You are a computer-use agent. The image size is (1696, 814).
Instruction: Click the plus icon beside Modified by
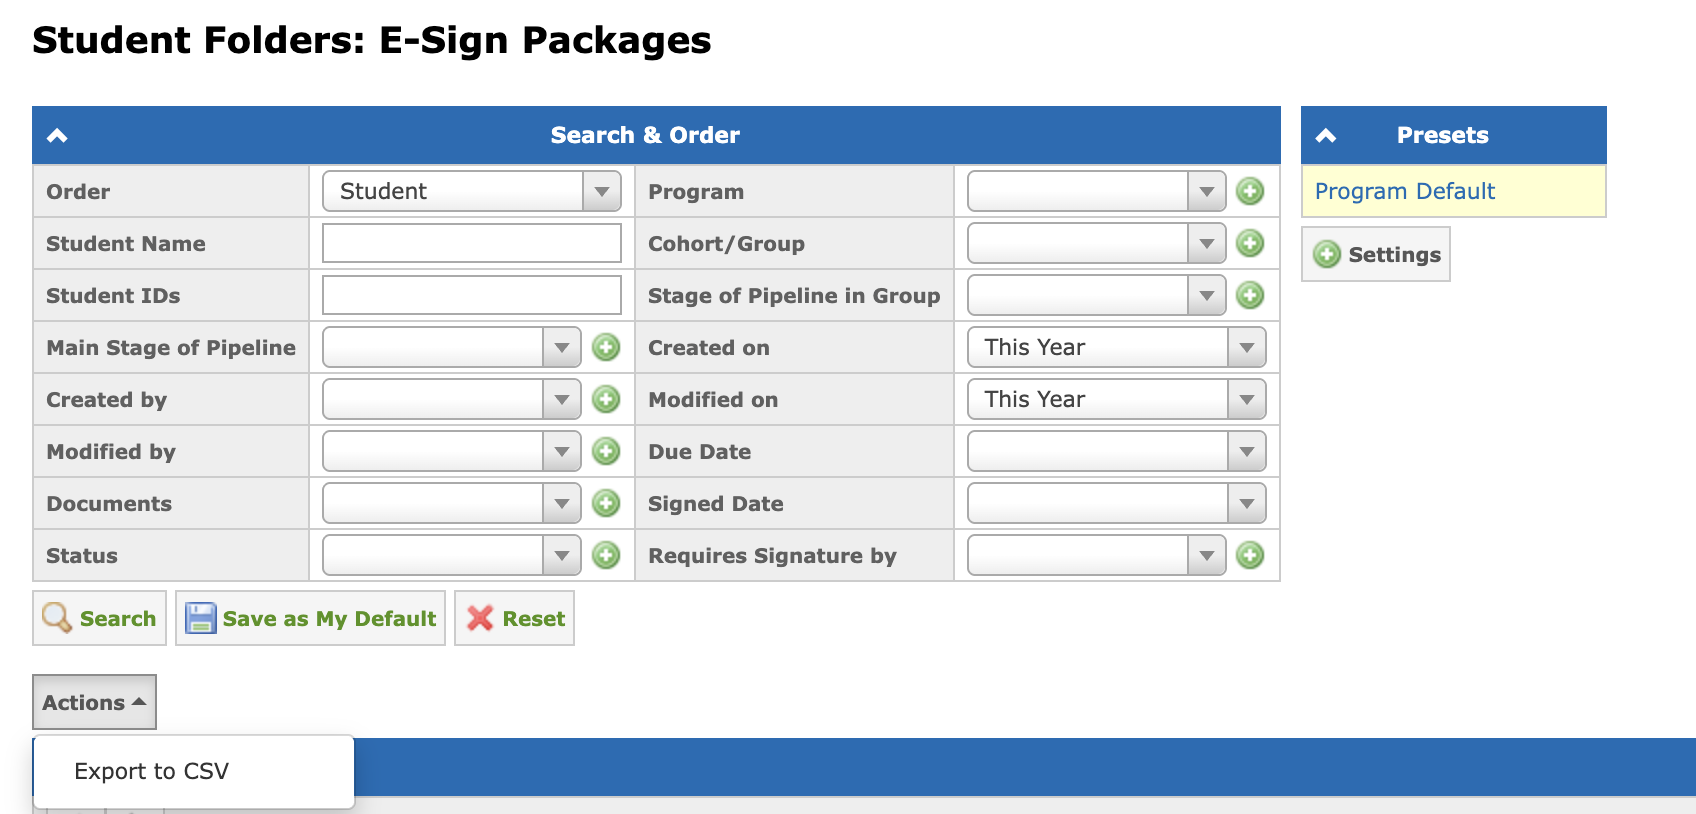606,451
